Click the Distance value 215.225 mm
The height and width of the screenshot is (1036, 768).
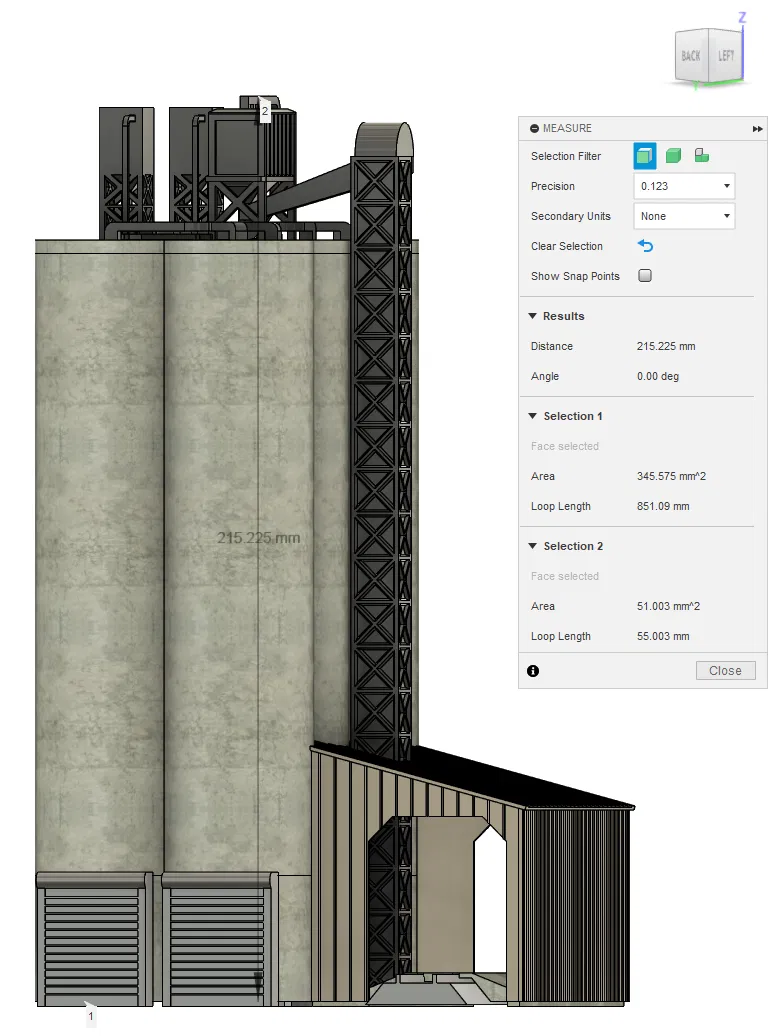[x=666, y=346]
